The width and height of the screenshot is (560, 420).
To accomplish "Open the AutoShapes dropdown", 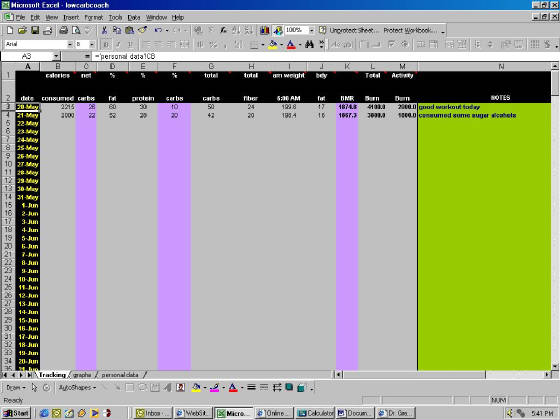I will click(x=77, y=388).
